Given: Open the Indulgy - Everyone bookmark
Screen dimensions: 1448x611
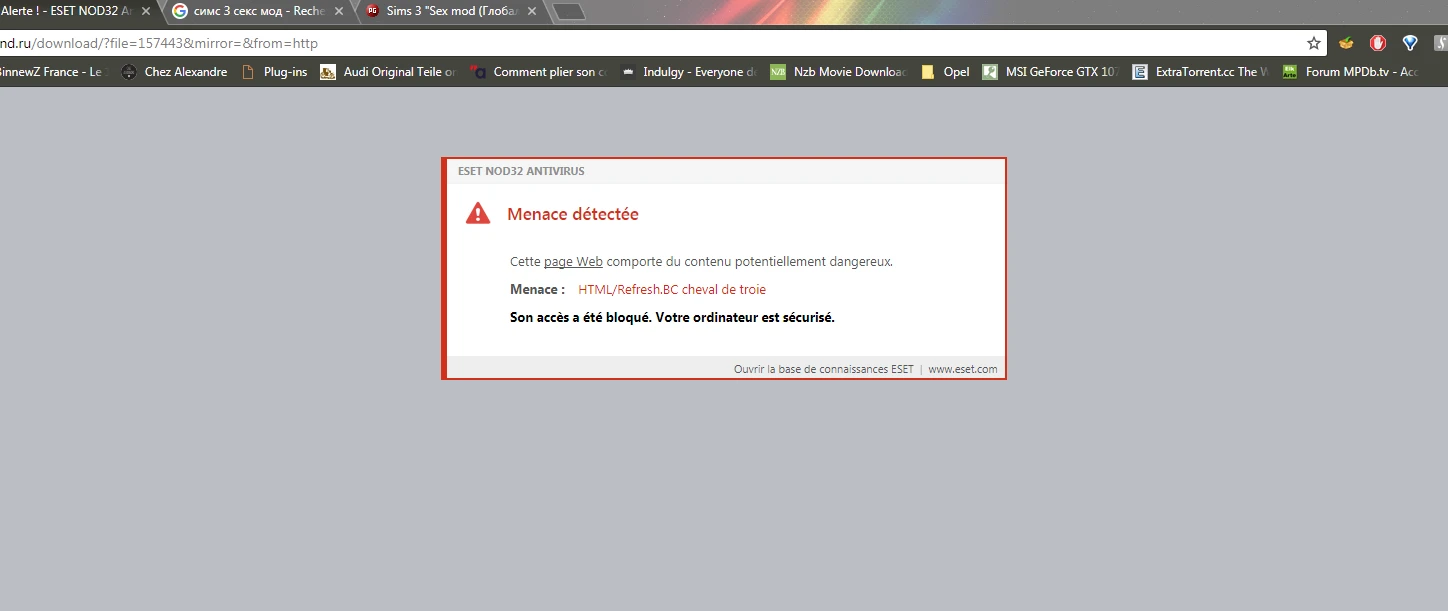Looking at the screenshot, I should 688,72.
